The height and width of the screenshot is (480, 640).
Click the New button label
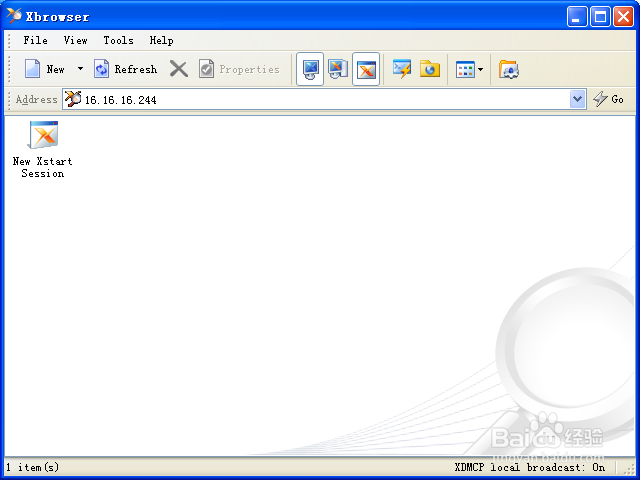point(55,69)
